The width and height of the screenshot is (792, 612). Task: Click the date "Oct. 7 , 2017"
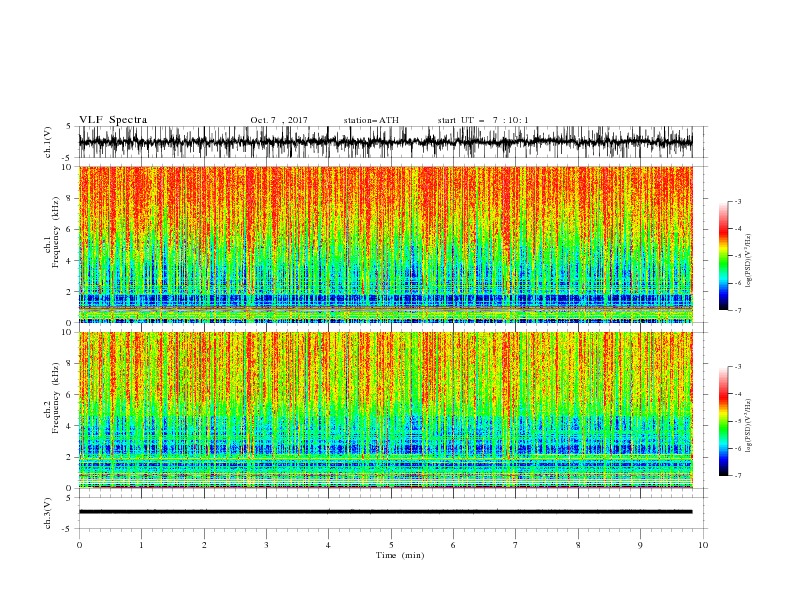coord(279,120)
